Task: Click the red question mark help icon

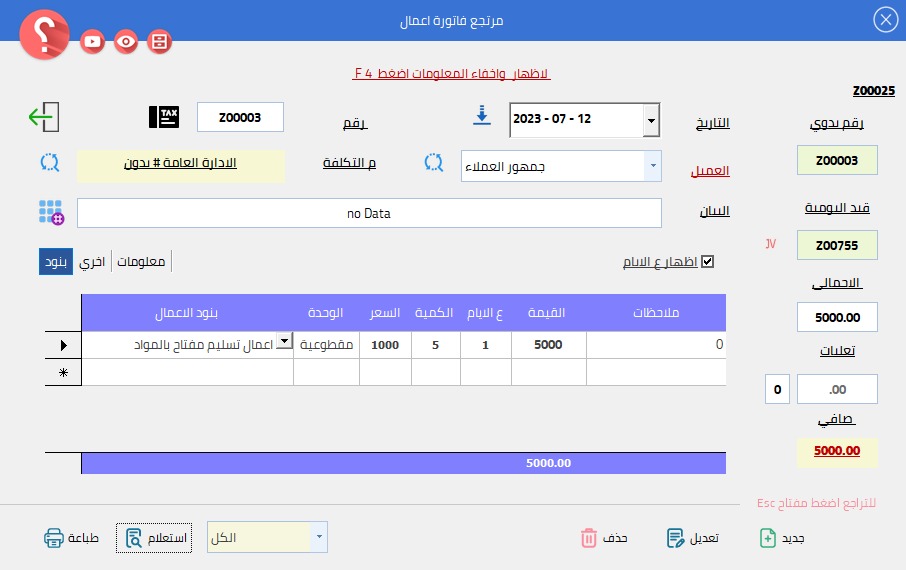Action: (x=44, y=36)
